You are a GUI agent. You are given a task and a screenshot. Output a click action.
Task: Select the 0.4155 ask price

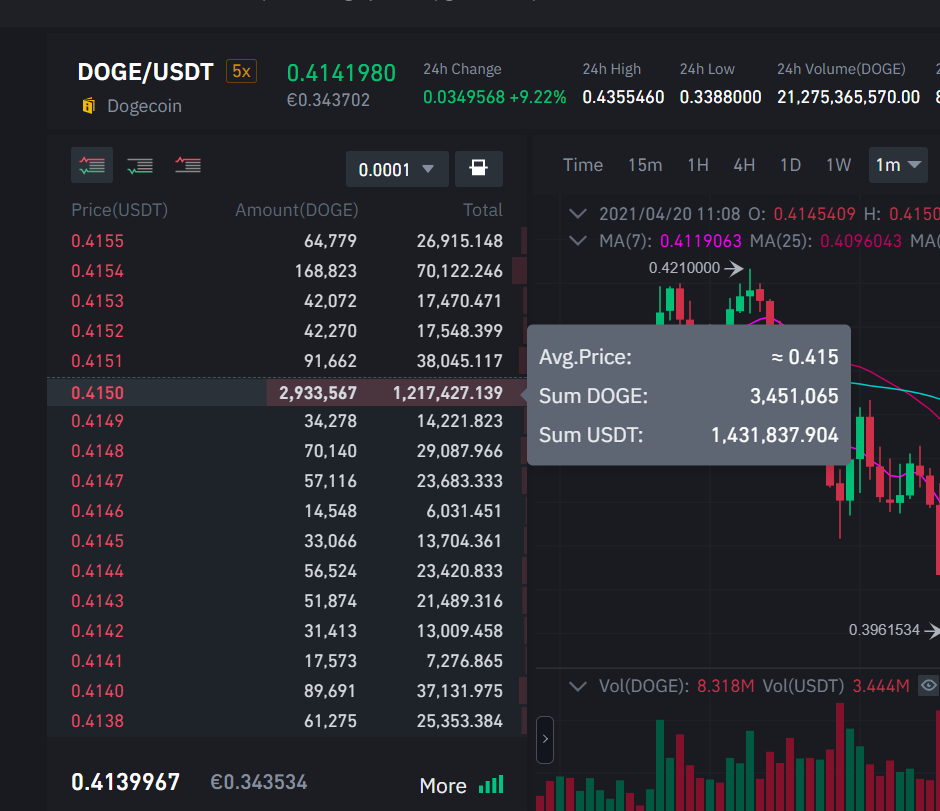point(97,241)
